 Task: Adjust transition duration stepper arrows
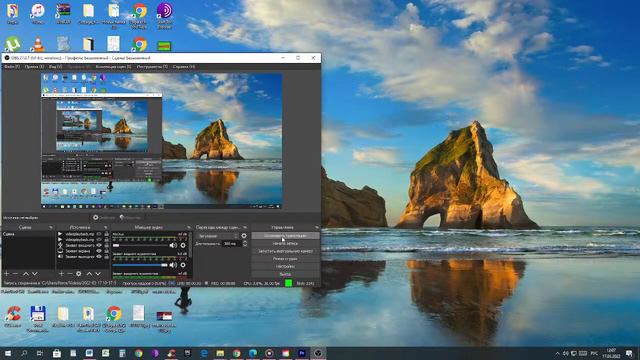245,244
